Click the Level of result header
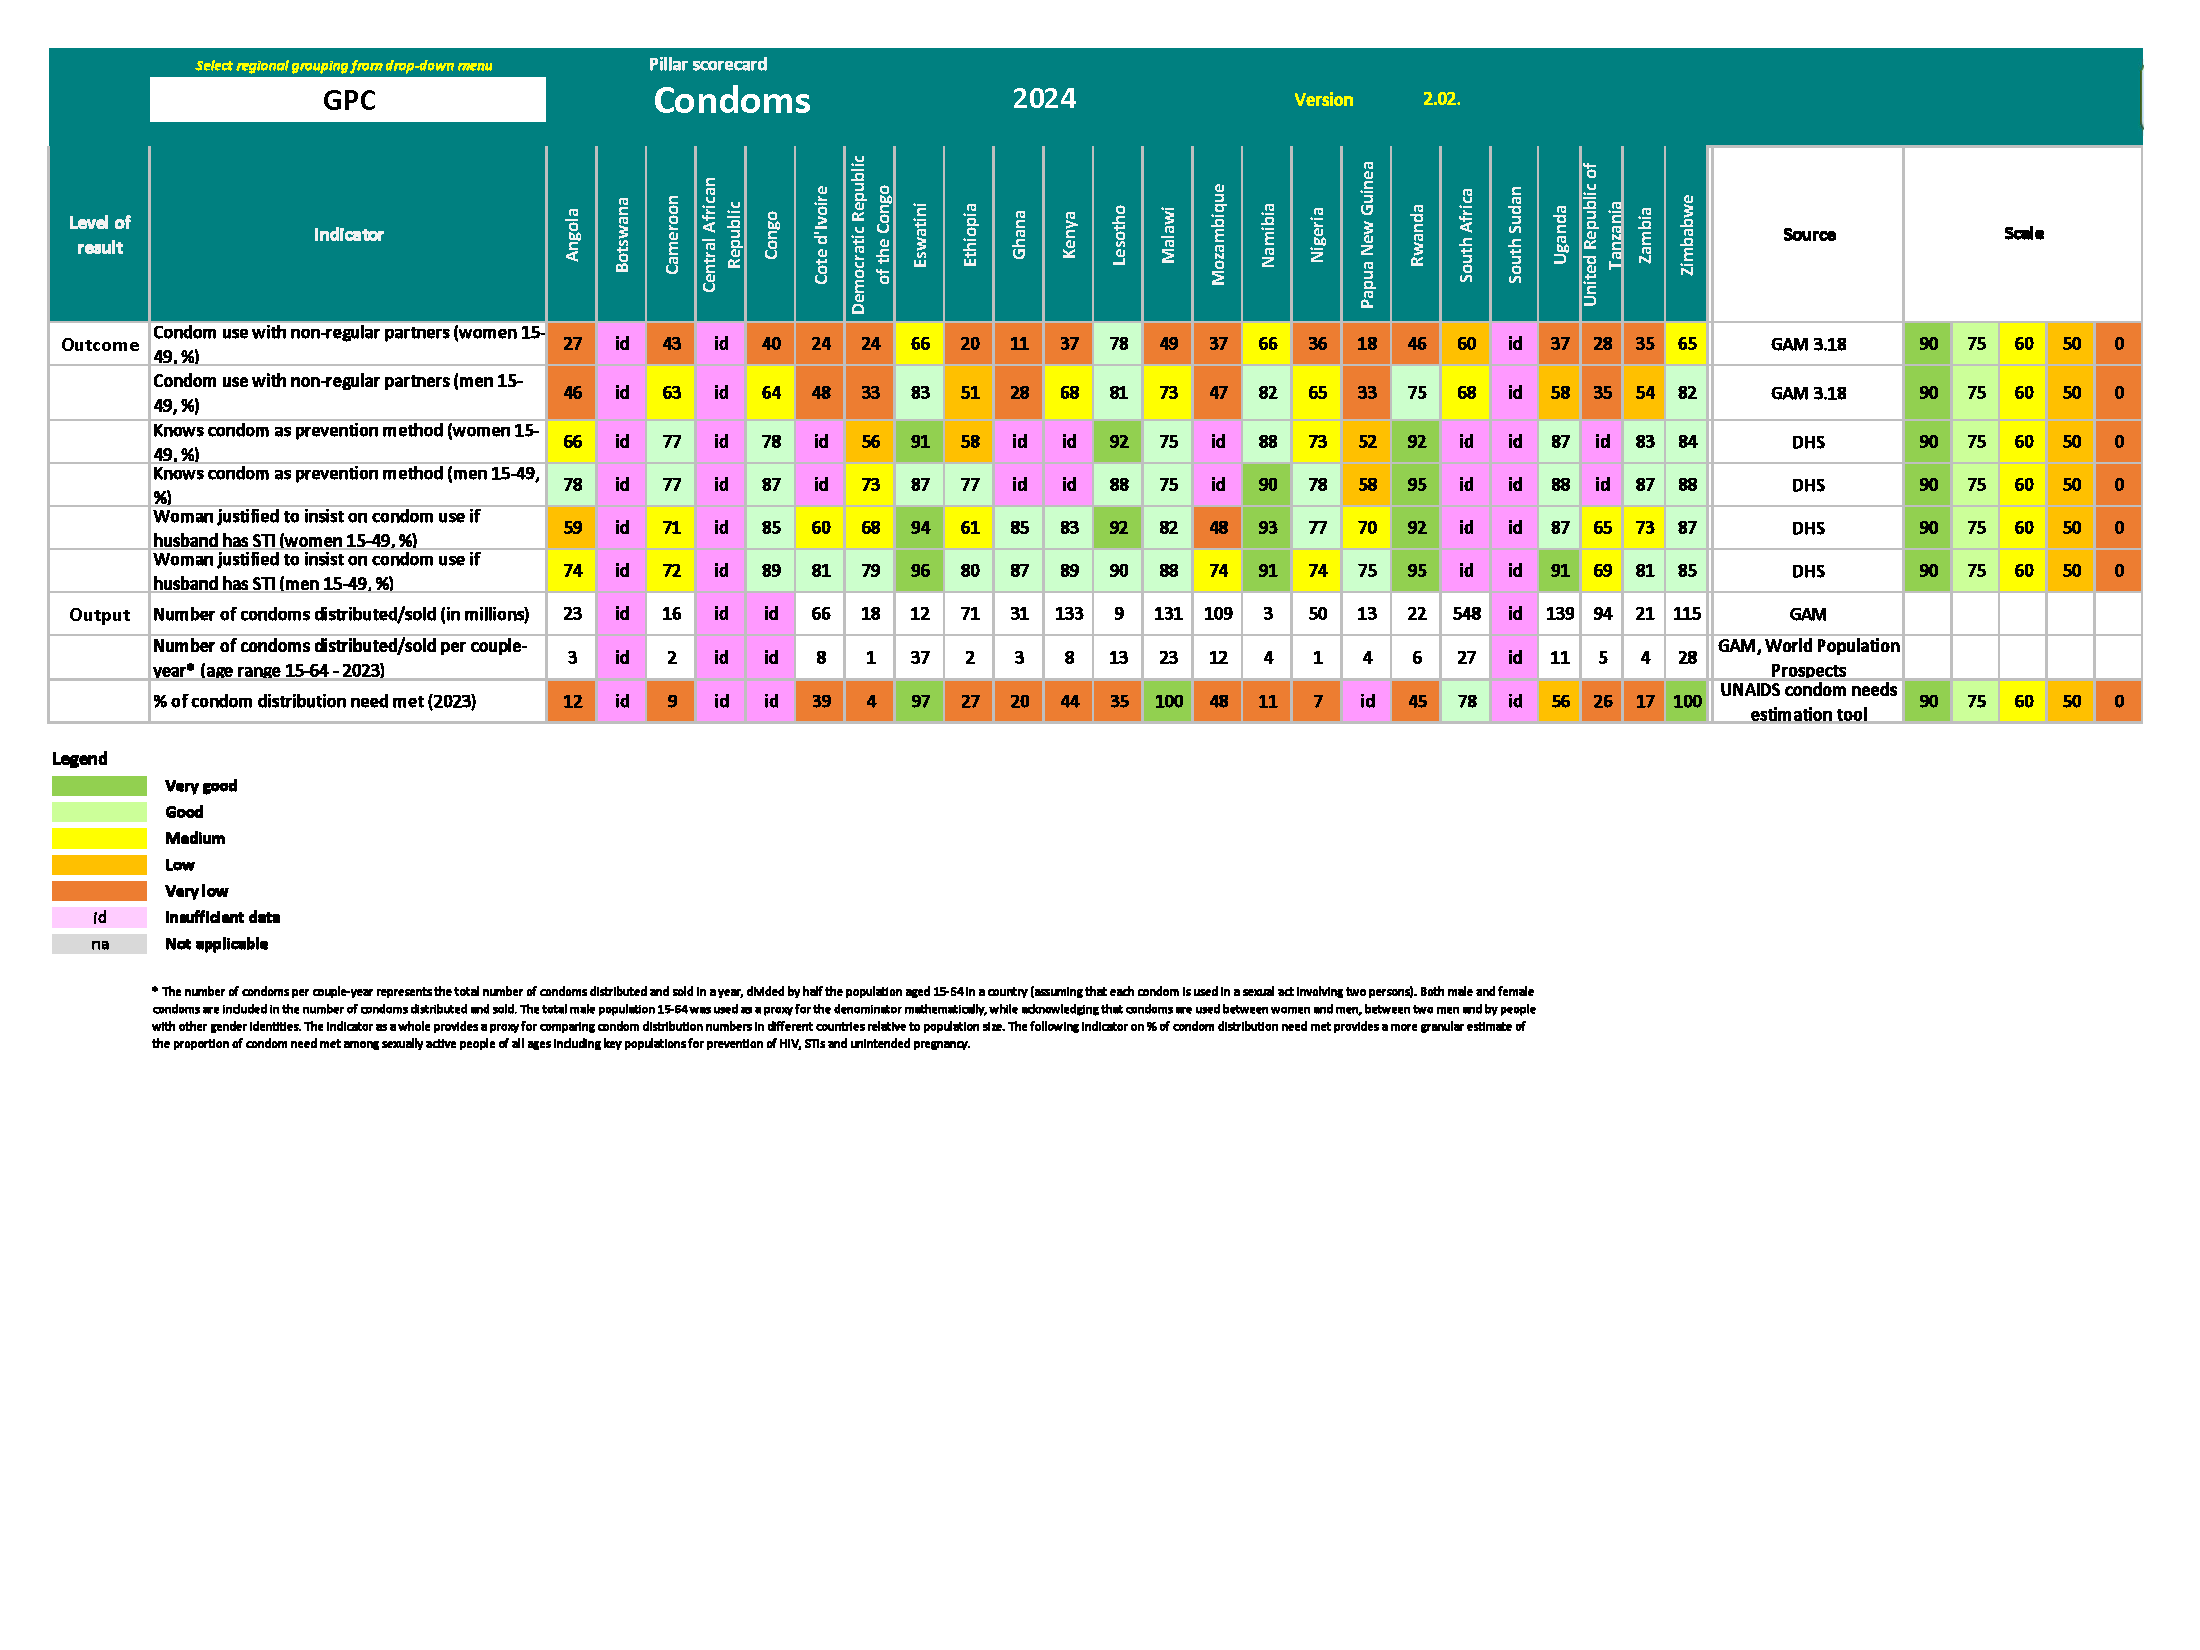Screen dimensions: 2200x1650 click(100, 234)
